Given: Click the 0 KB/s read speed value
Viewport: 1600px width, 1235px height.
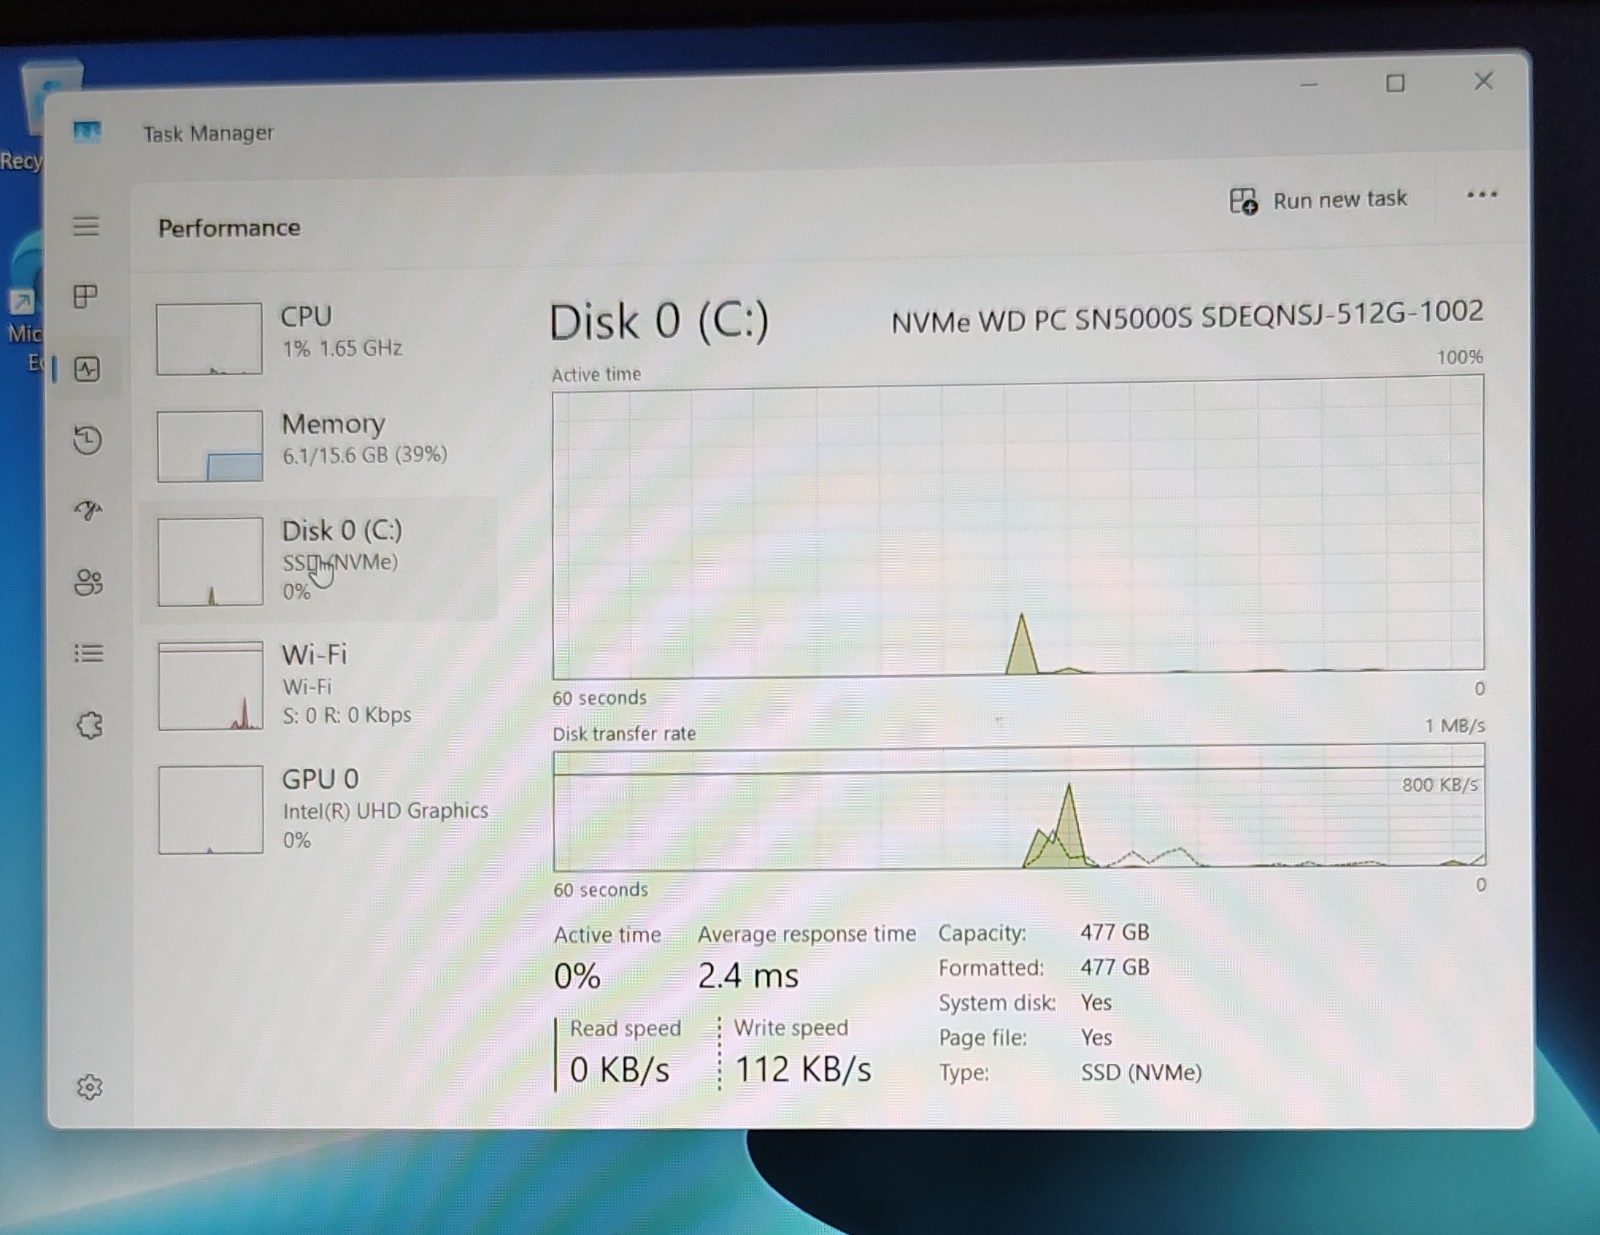Looking at the screenshot, I should (620, 1070).
